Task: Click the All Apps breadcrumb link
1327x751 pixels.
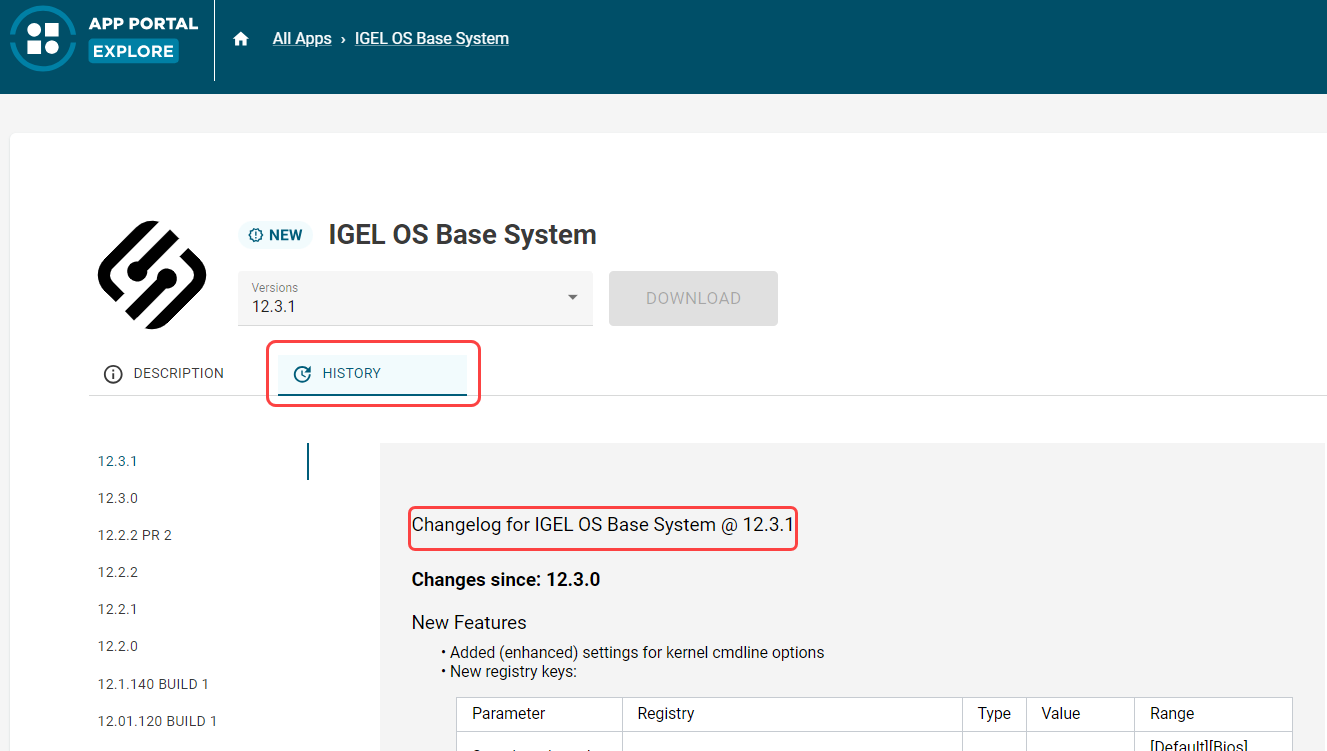Action: click(301, 37)
